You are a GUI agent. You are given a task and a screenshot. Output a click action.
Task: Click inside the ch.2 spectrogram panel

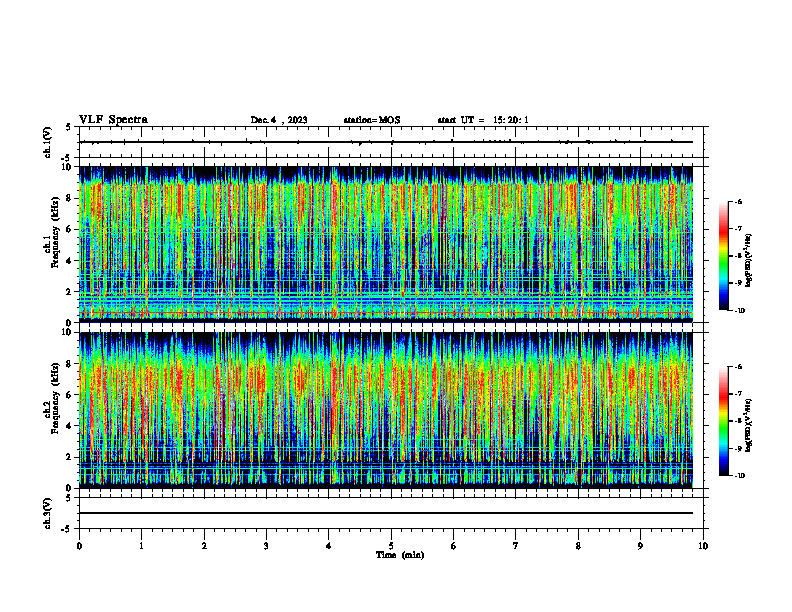tap(386, 410)
